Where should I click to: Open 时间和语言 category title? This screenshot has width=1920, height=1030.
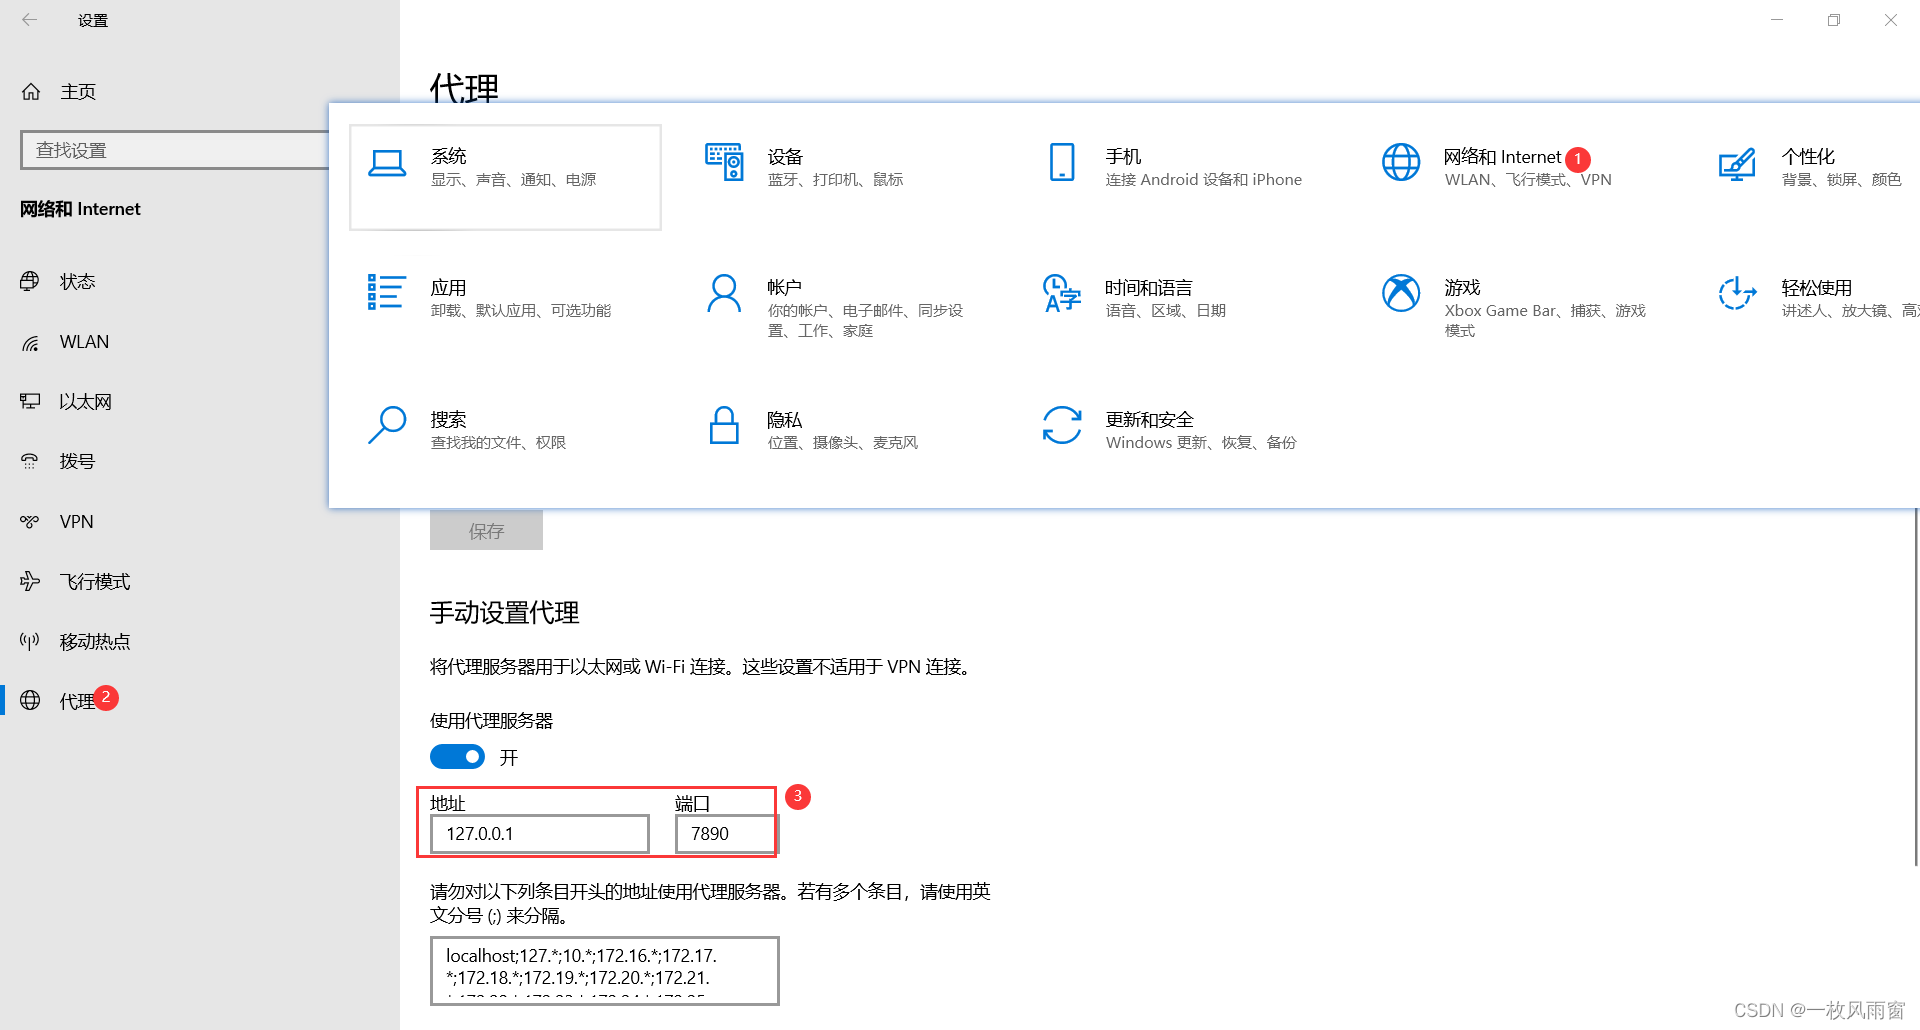click(x=1149, y=288)
